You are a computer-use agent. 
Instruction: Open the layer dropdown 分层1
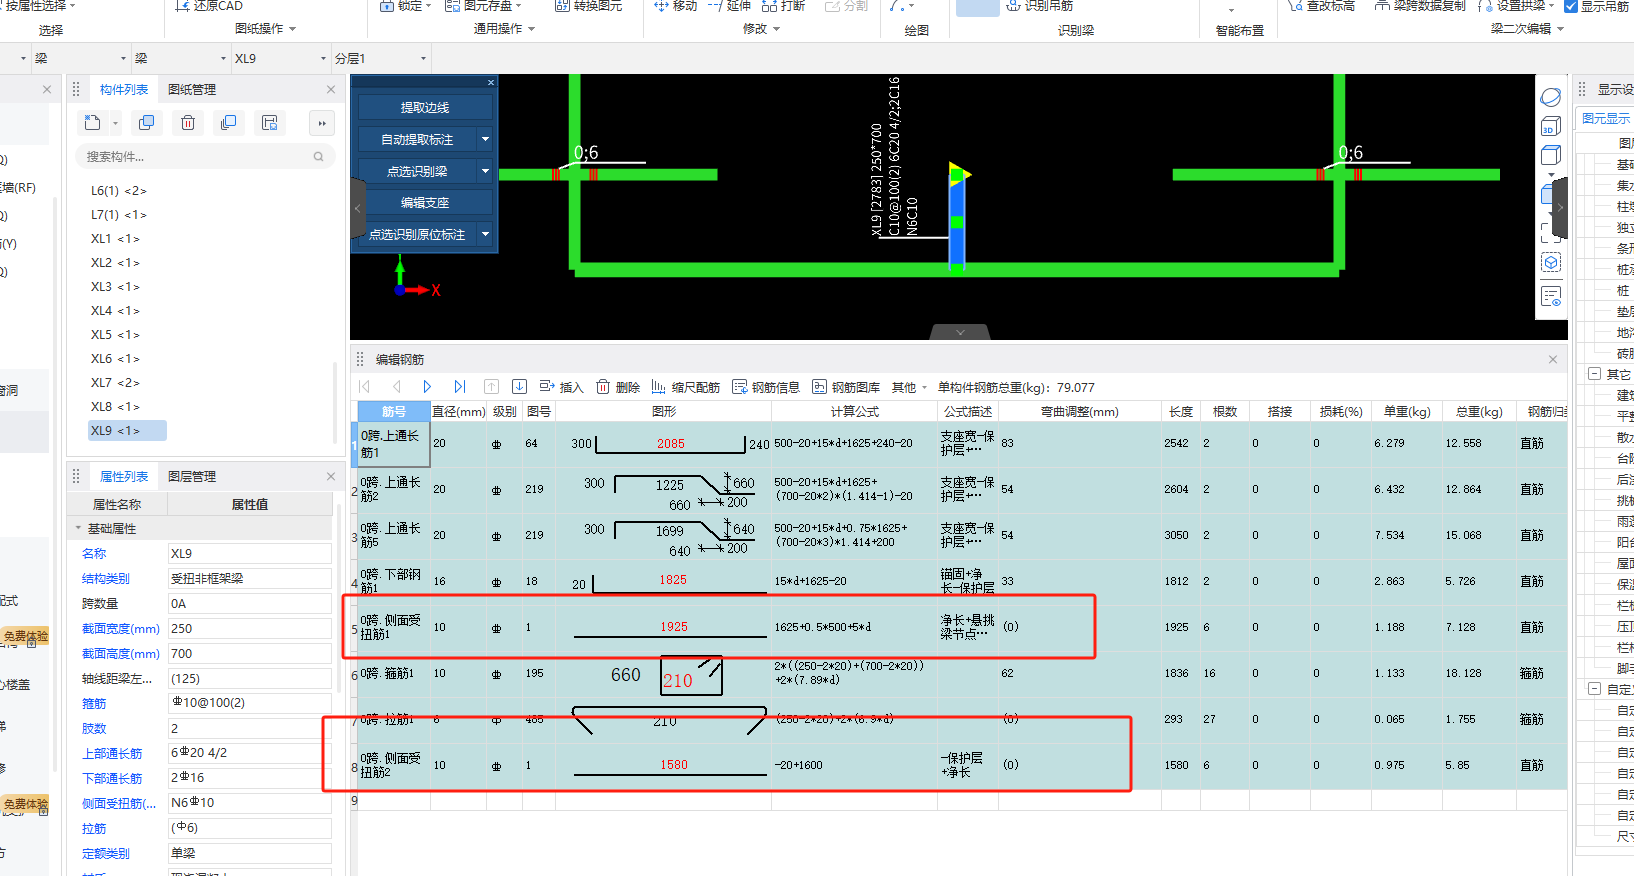pos(380,58)
